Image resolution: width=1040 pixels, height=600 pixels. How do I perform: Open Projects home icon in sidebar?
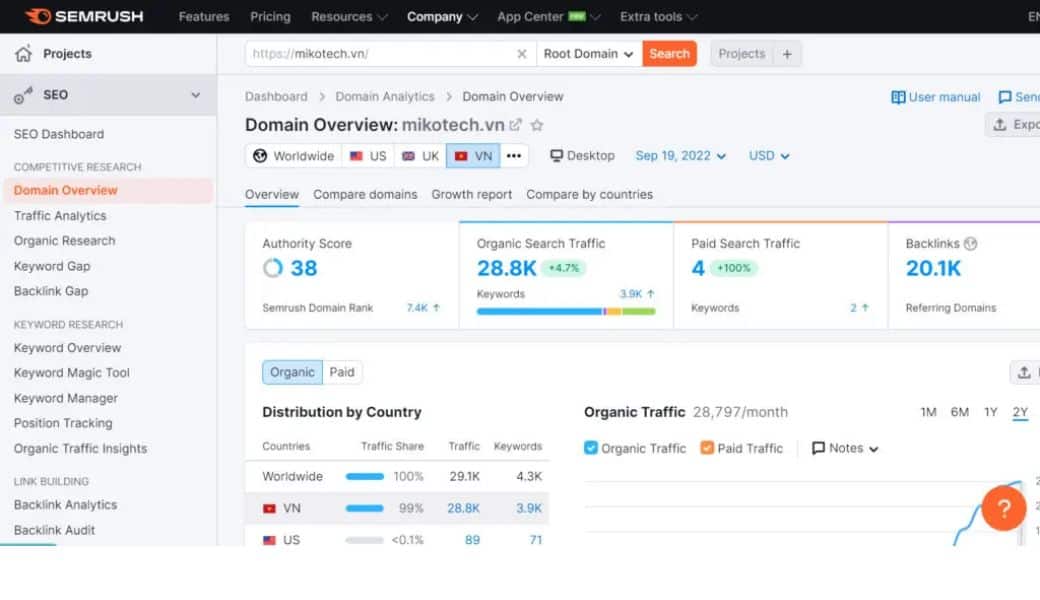[23, 54]
